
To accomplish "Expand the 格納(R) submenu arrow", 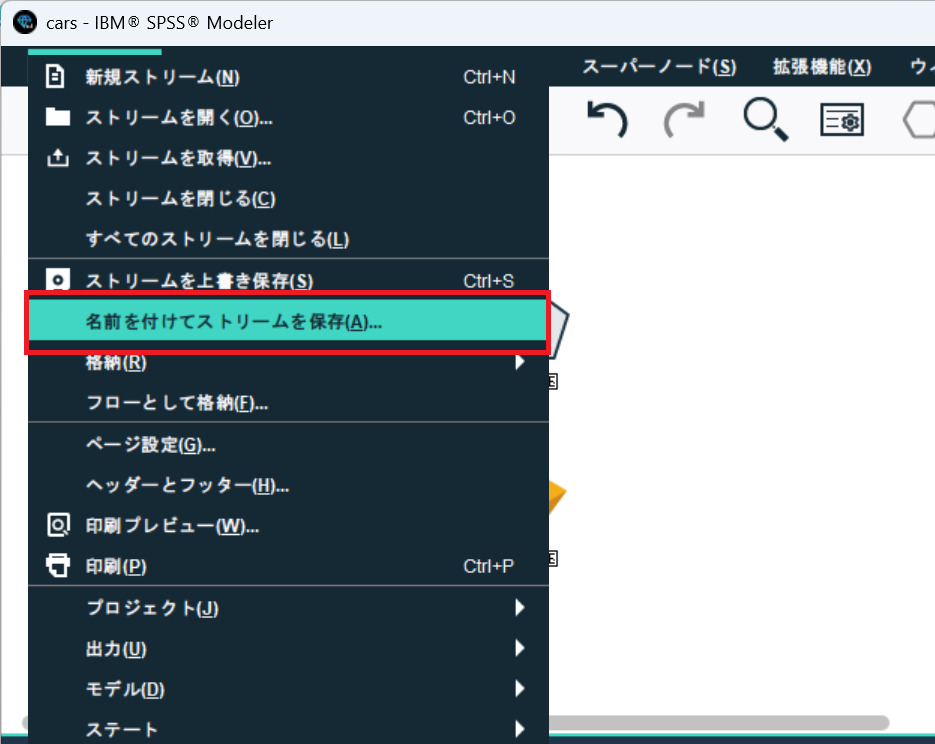I will [x=521, y=363].
